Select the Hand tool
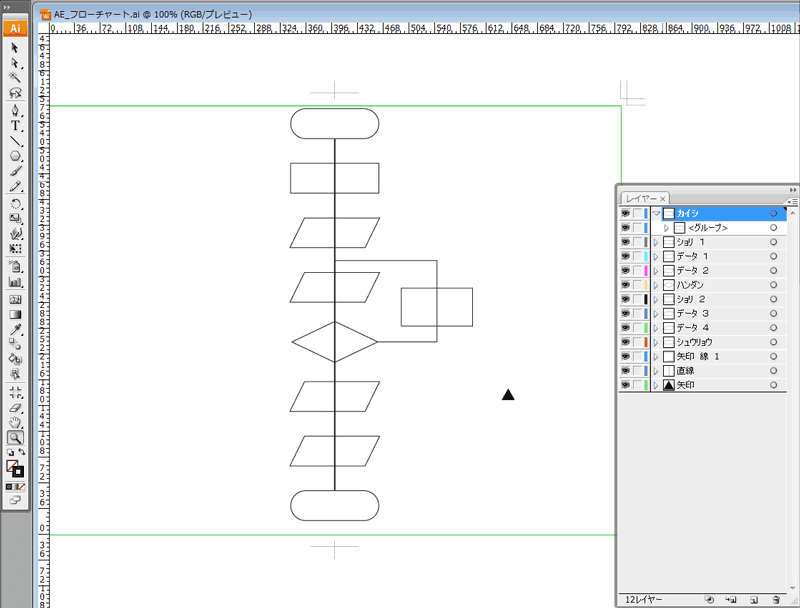The image size is (800, 608). [16, 422]
